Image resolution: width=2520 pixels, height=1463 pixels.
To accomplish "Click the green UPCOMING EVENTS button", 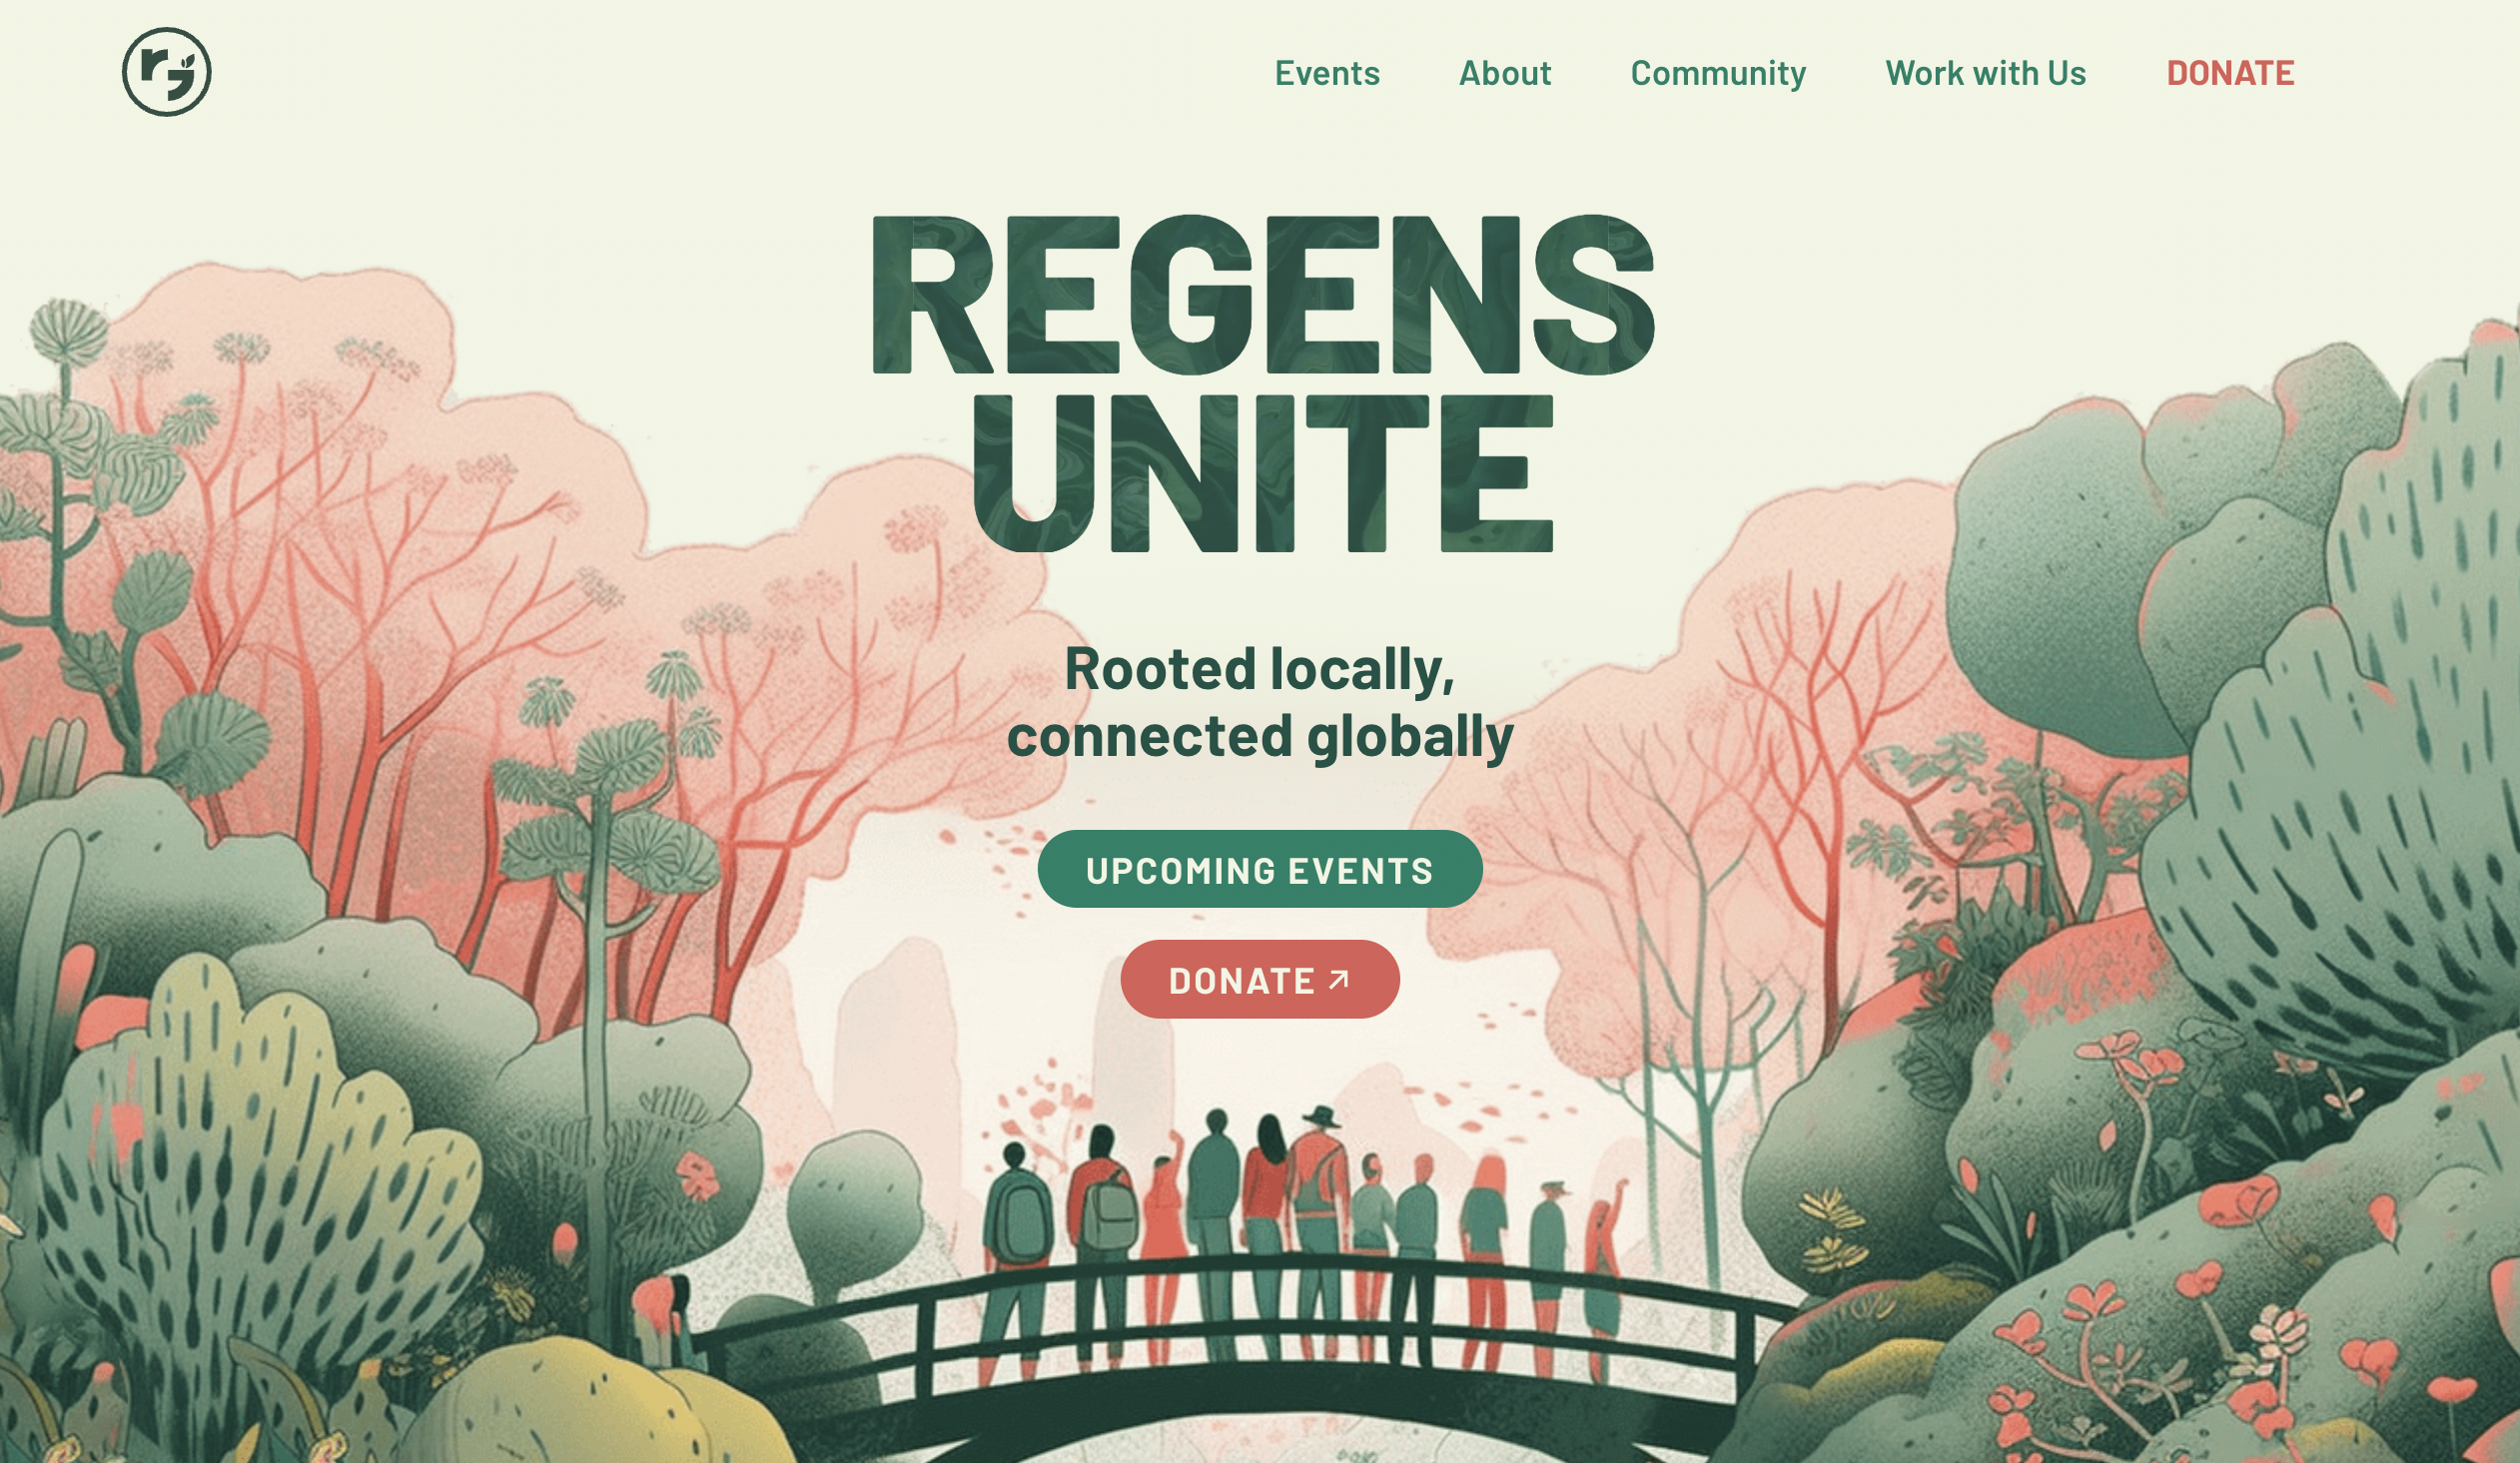I will [1260, 869].
